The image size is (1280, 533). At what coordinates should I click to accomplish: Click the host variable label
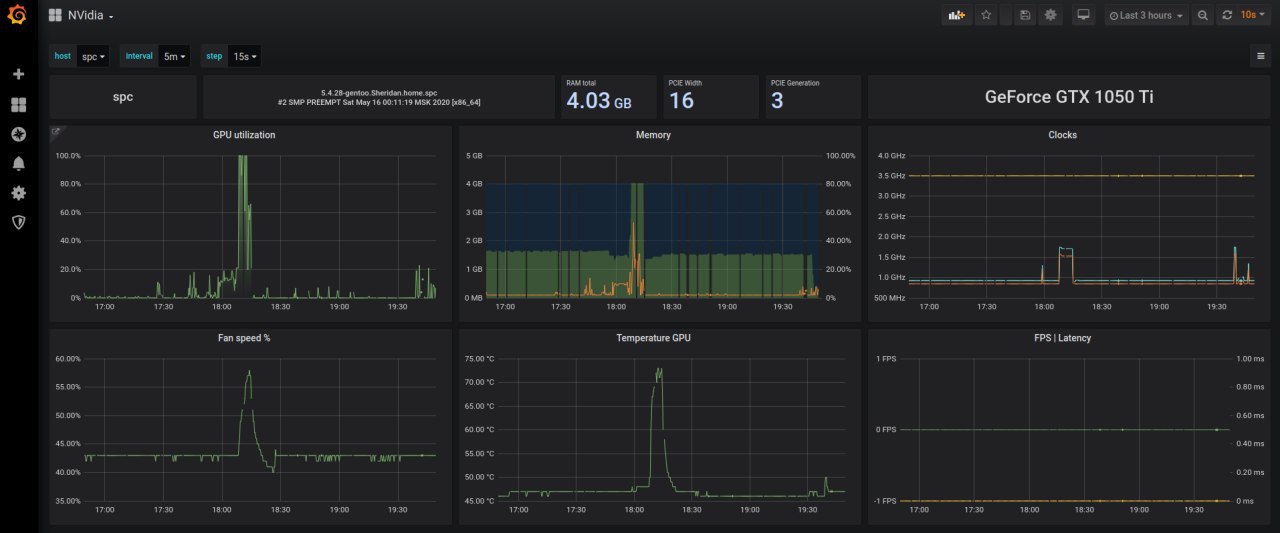pyautogui.click(x=63, y=56)
